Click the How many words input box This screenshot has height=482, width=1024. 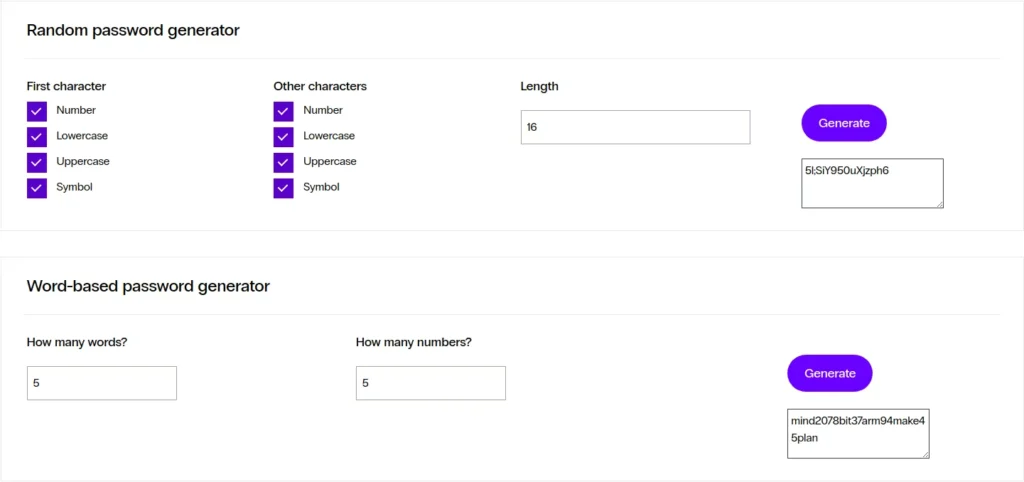coord(102,383)
